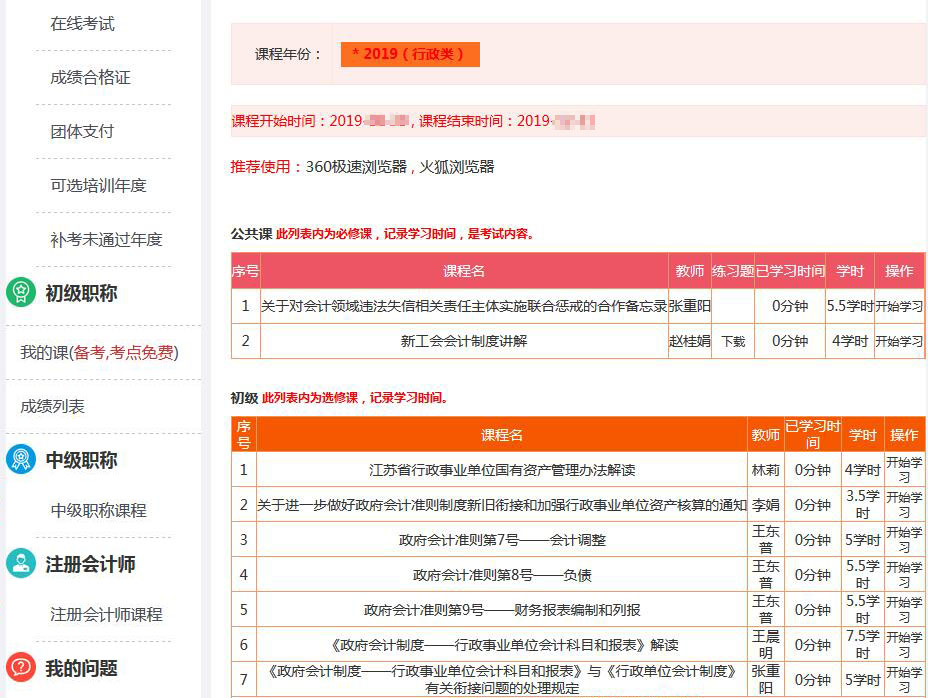Open 成绩列表 in the sidebar
Image resolution: width=928 pixels, height=698 pixels.
tap(53, 406)
